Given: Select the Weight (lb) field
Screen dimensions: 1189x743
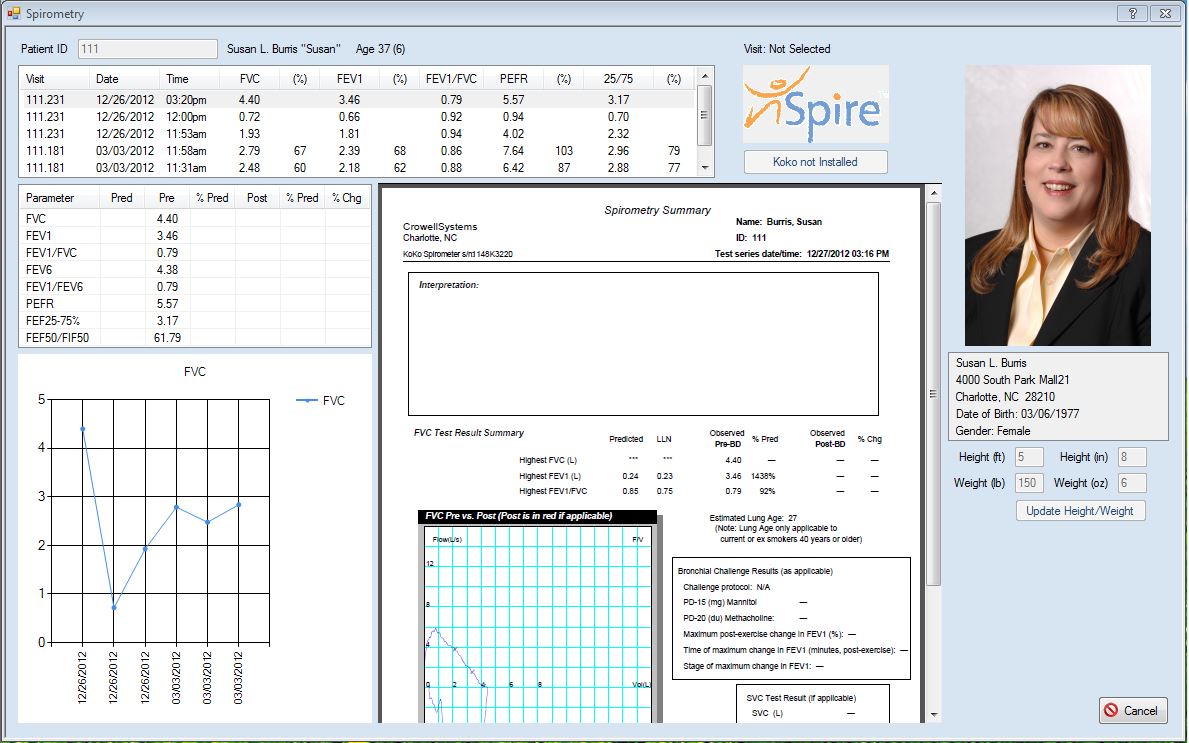Looking at the screenshot, I should click(x=1029, y=484).
